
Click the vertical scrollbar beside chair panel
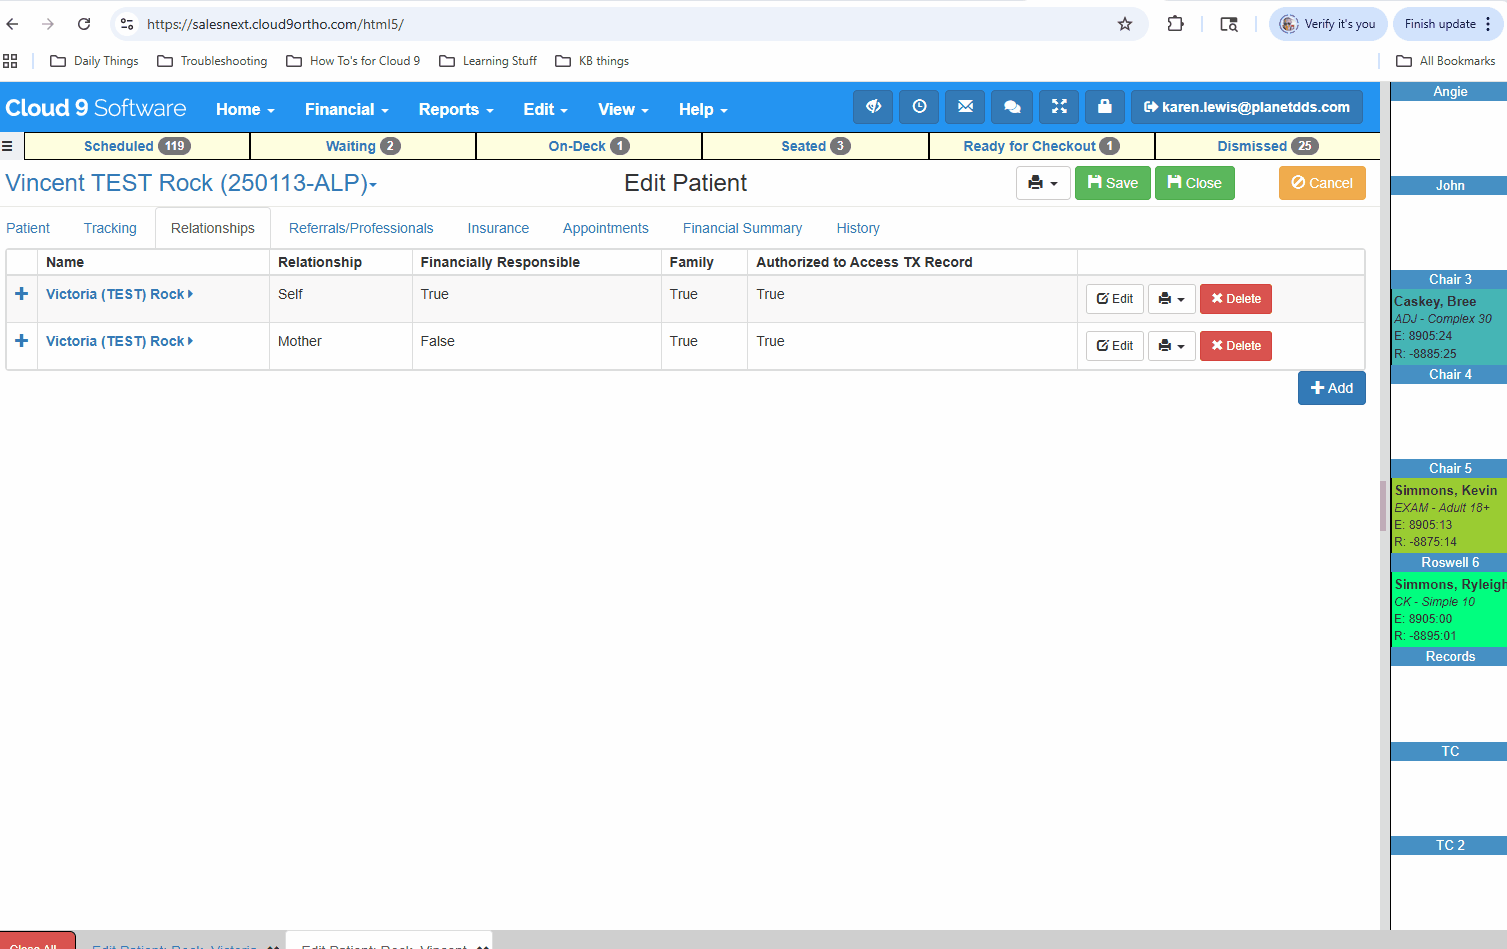click(1384, 505)
